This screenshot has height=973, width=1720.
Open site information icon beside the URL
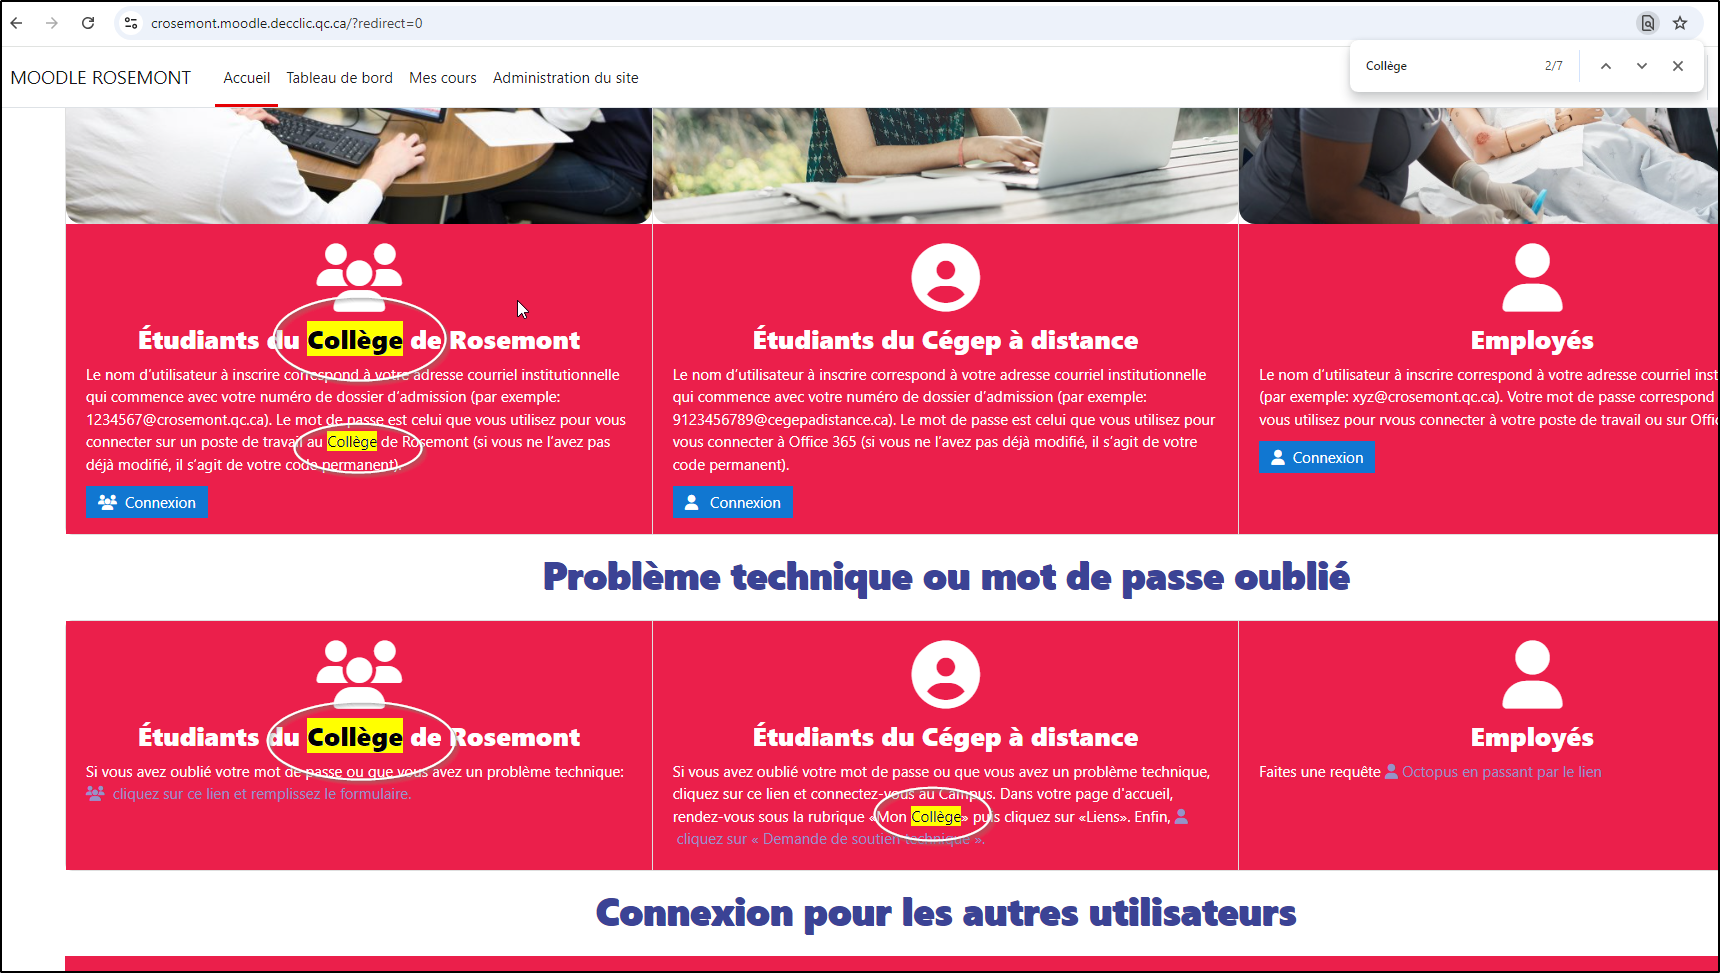click(x=131, y=23)
